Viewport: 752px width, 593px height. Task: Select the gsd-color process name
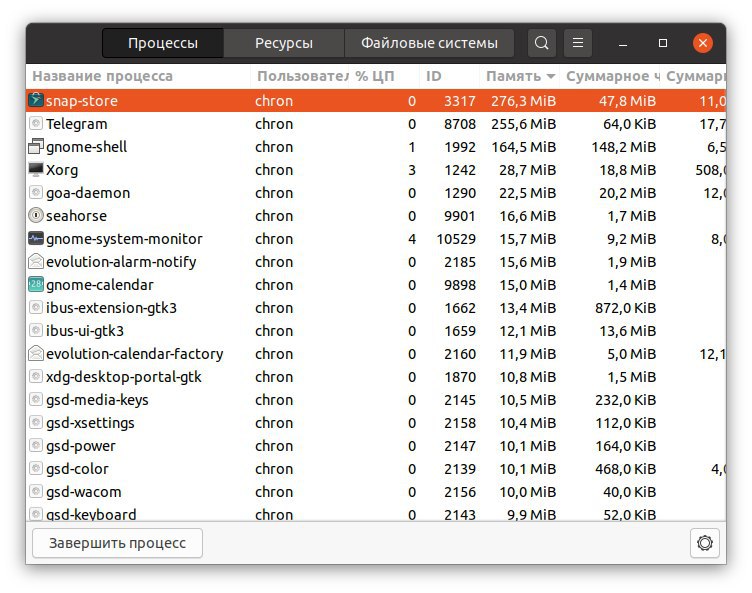coord(77,469)
